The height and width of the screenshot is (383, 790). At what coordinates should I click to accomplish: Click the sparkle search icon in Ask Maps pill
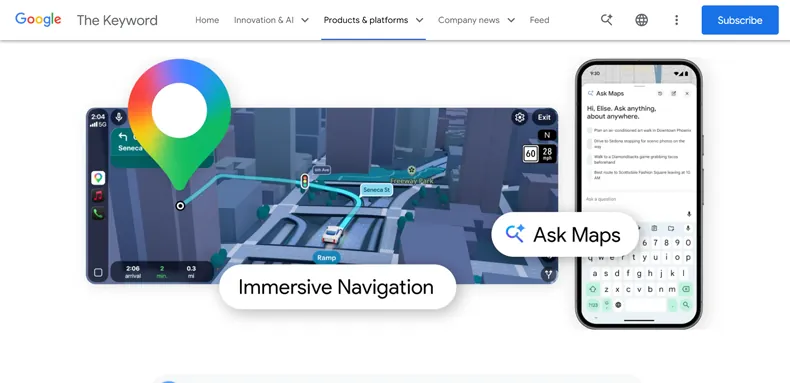click(515, 234)
